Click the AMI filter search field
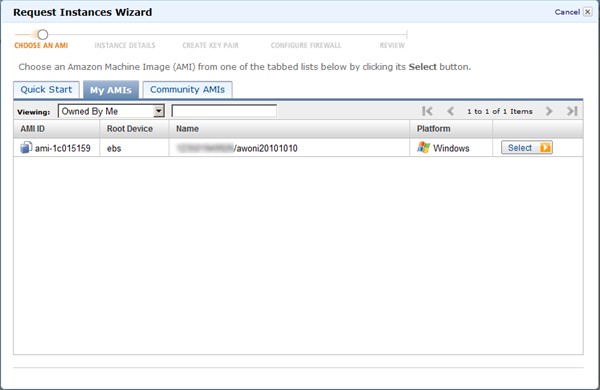The image size is (600, 390). pyautogui.click(x=224, y=111)
